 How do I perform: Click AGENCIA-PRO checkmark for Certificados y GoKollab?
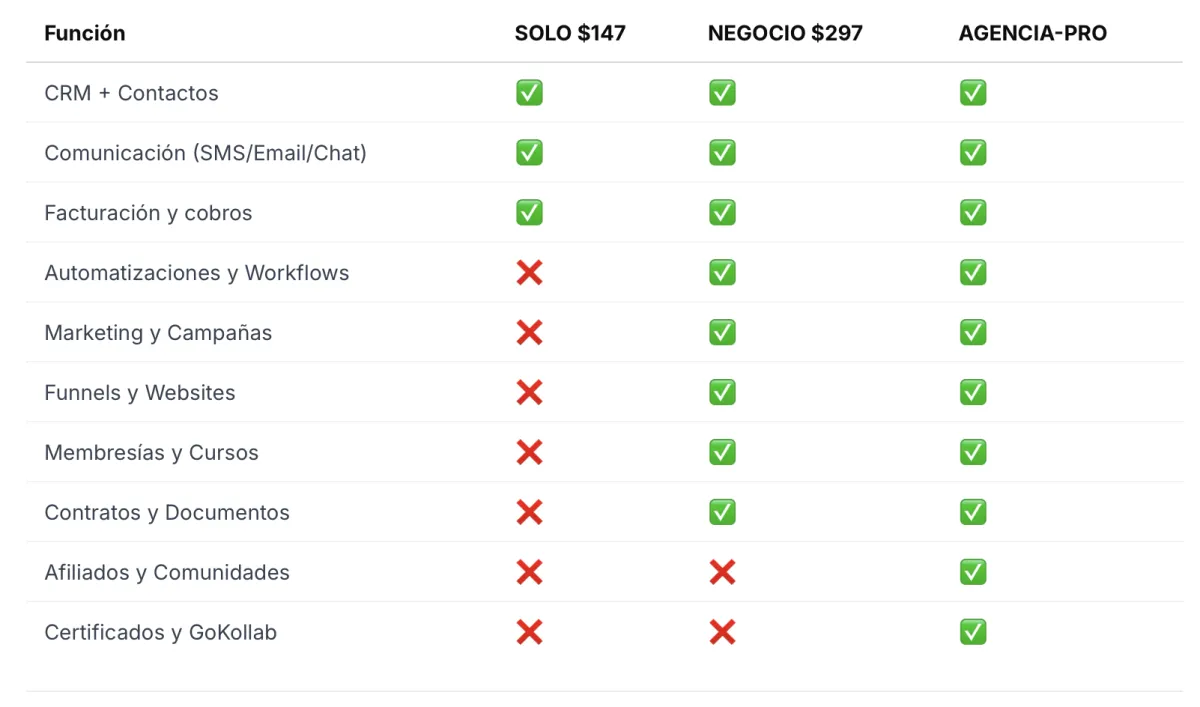pyautogui.click(x=973, y=632)
